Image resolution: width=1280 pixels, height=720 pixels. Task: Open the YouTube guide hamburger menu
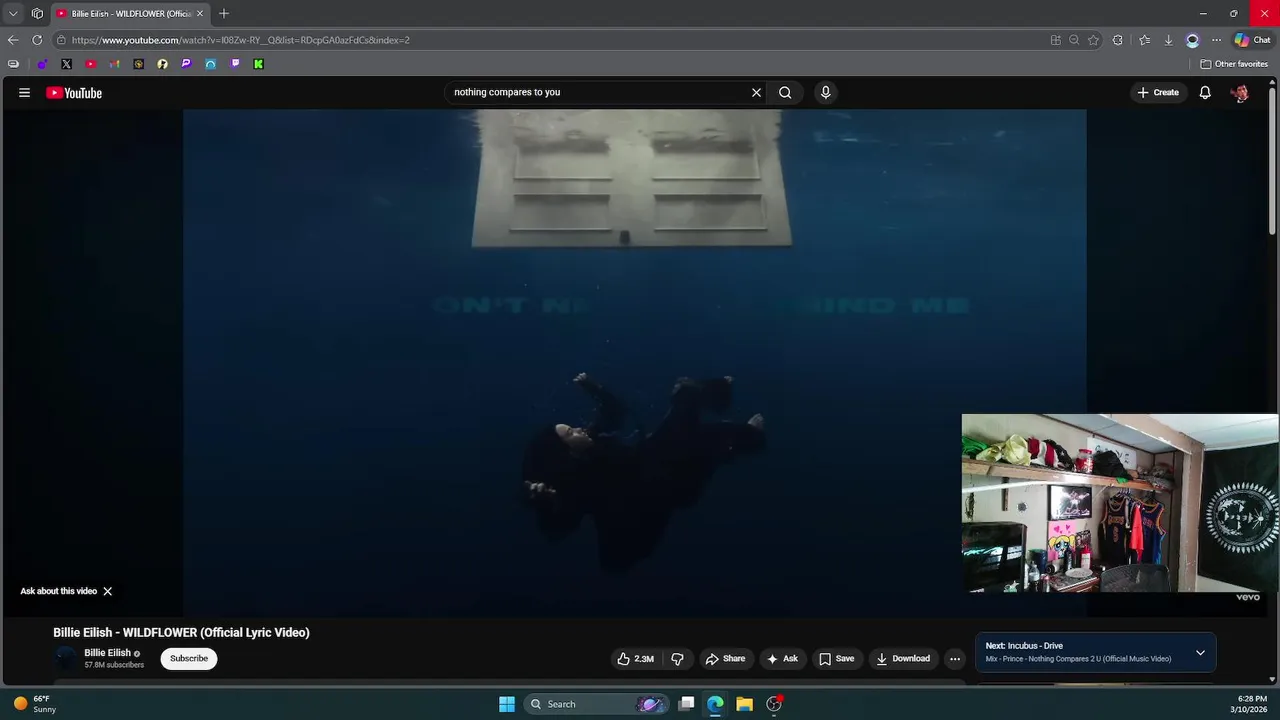tap(24, 93)
